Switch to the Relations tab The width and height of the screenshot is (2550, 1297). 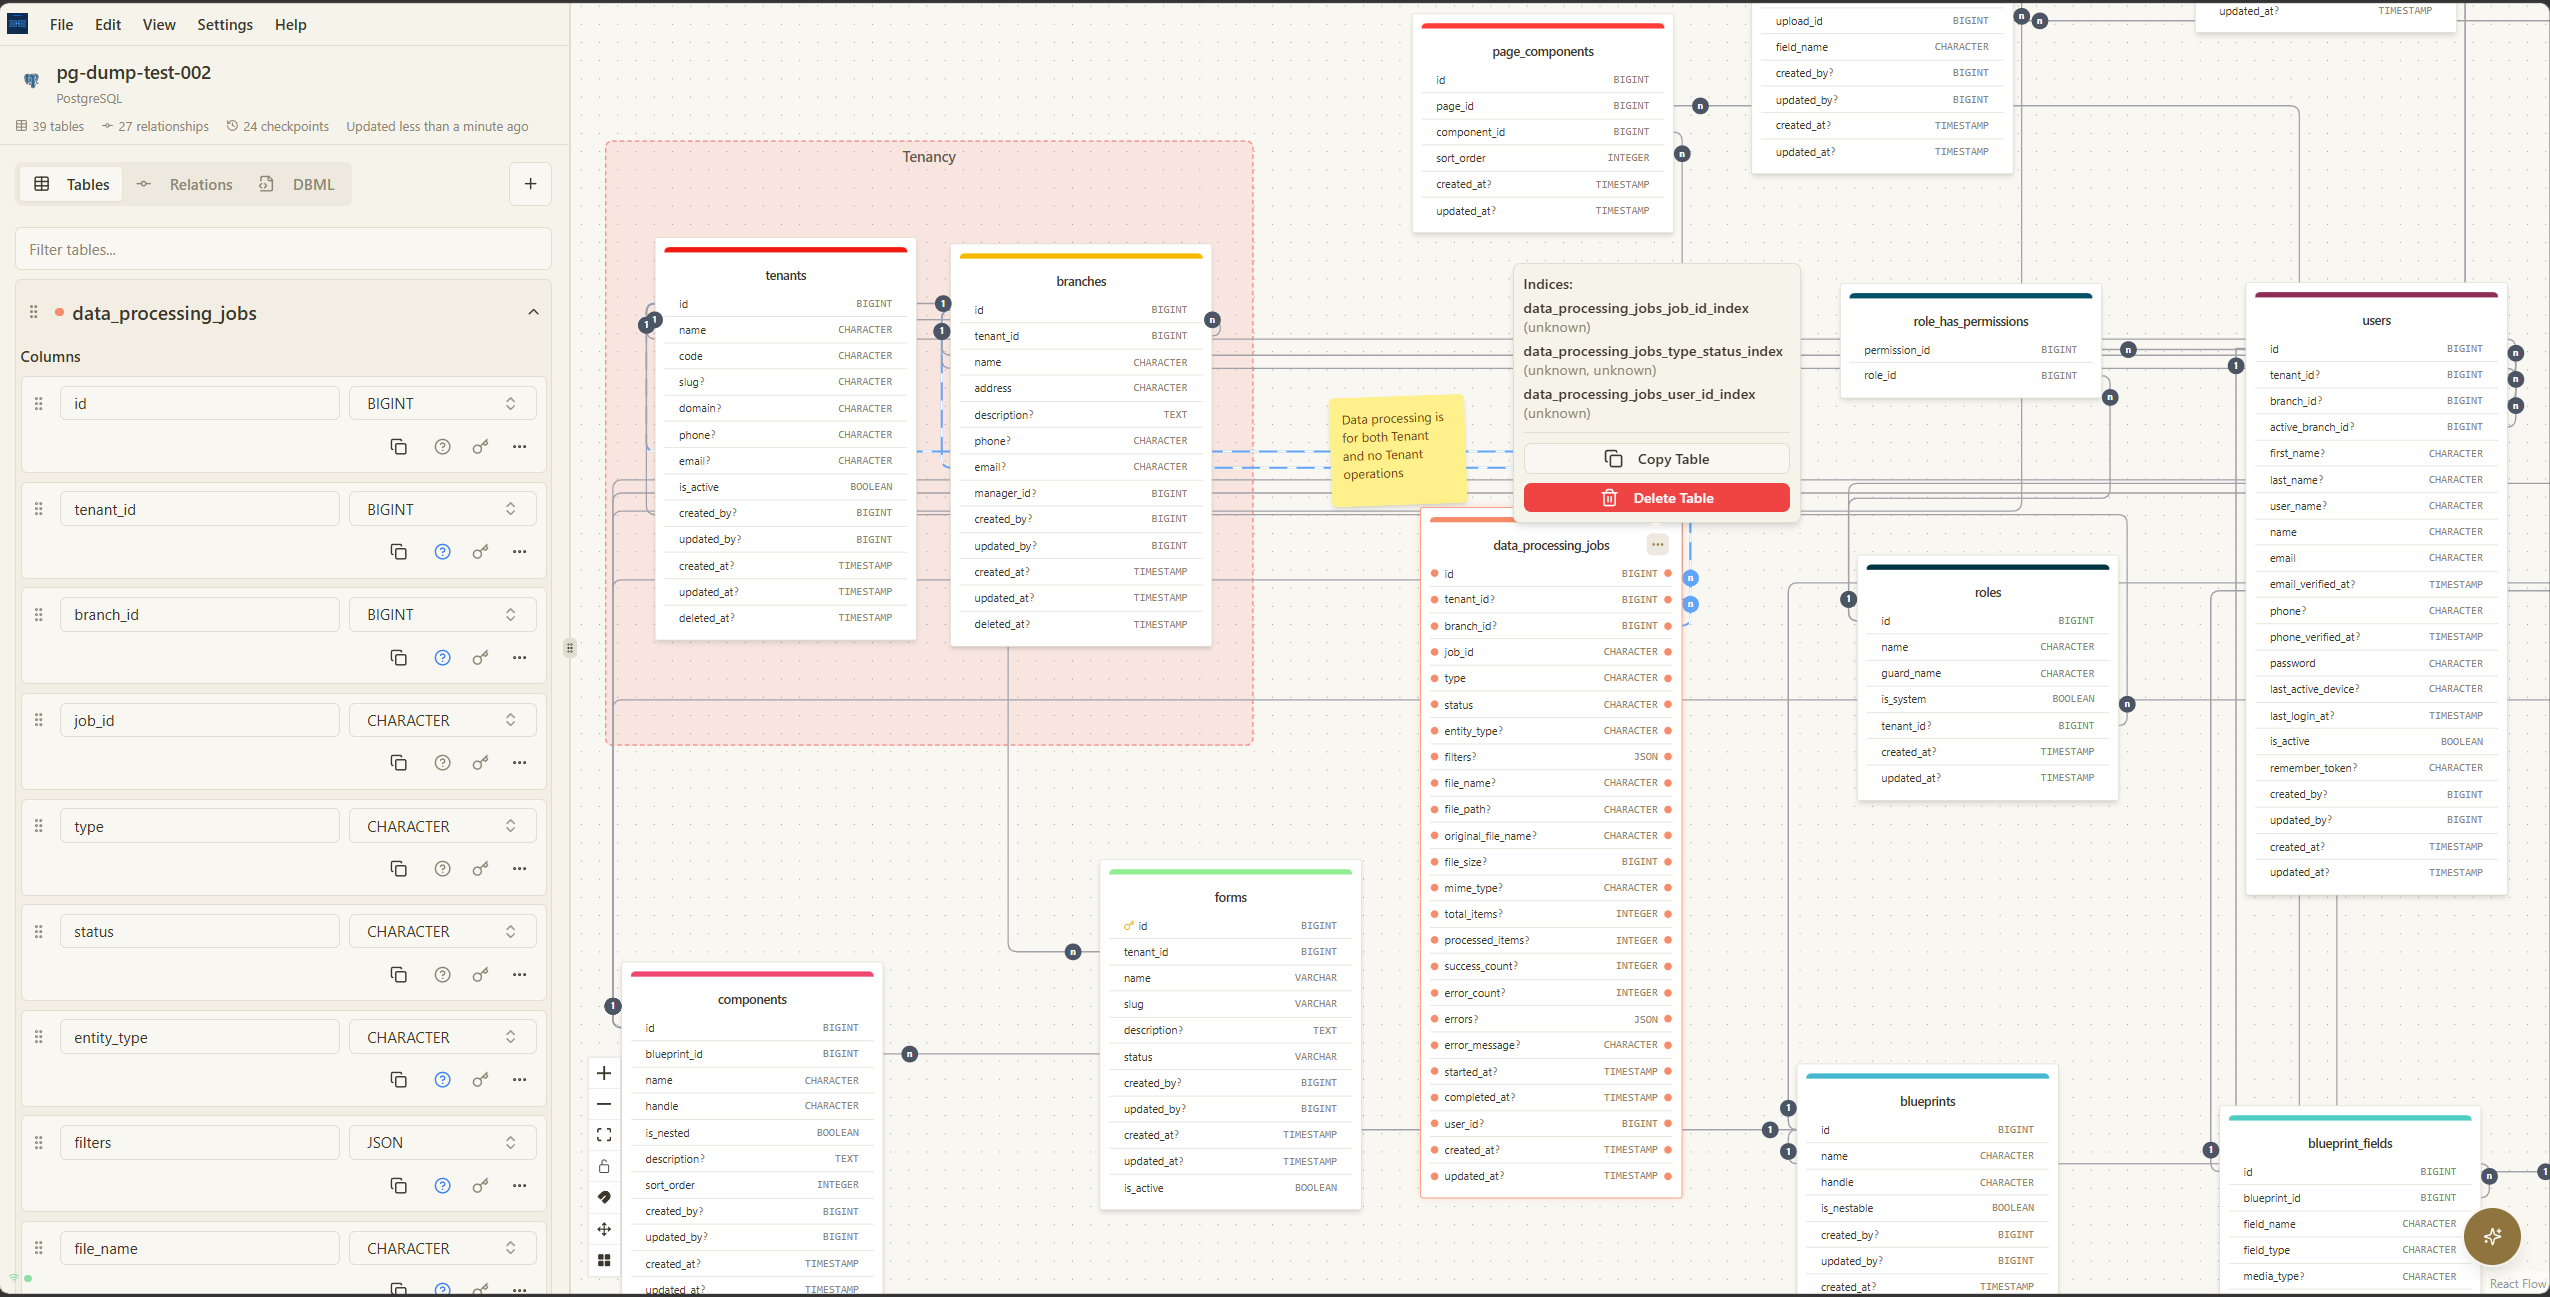tap(186, 184)
